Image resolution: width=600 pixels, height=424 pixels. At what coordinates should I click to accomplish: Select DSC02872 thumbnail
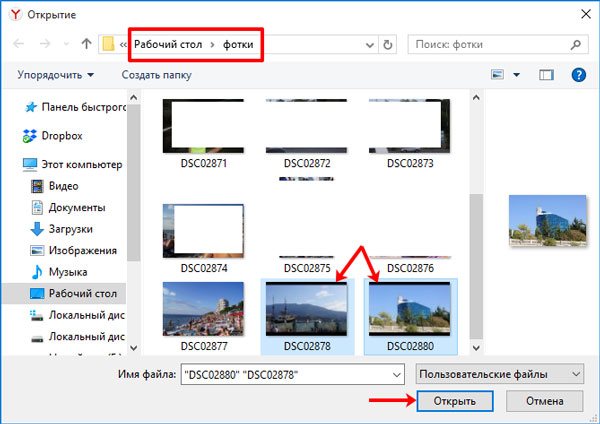(x=307, y=126)
